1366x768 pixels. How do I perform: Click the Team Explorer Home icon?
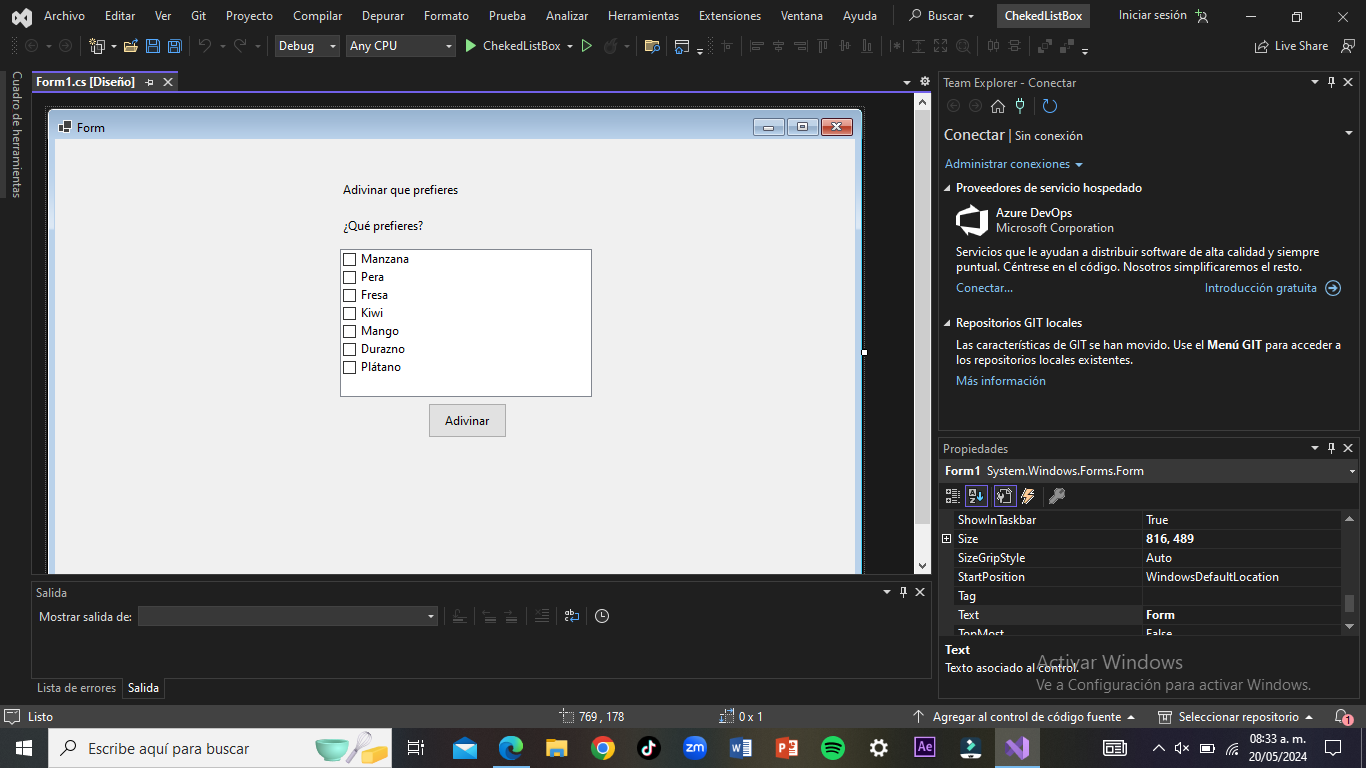998,106
